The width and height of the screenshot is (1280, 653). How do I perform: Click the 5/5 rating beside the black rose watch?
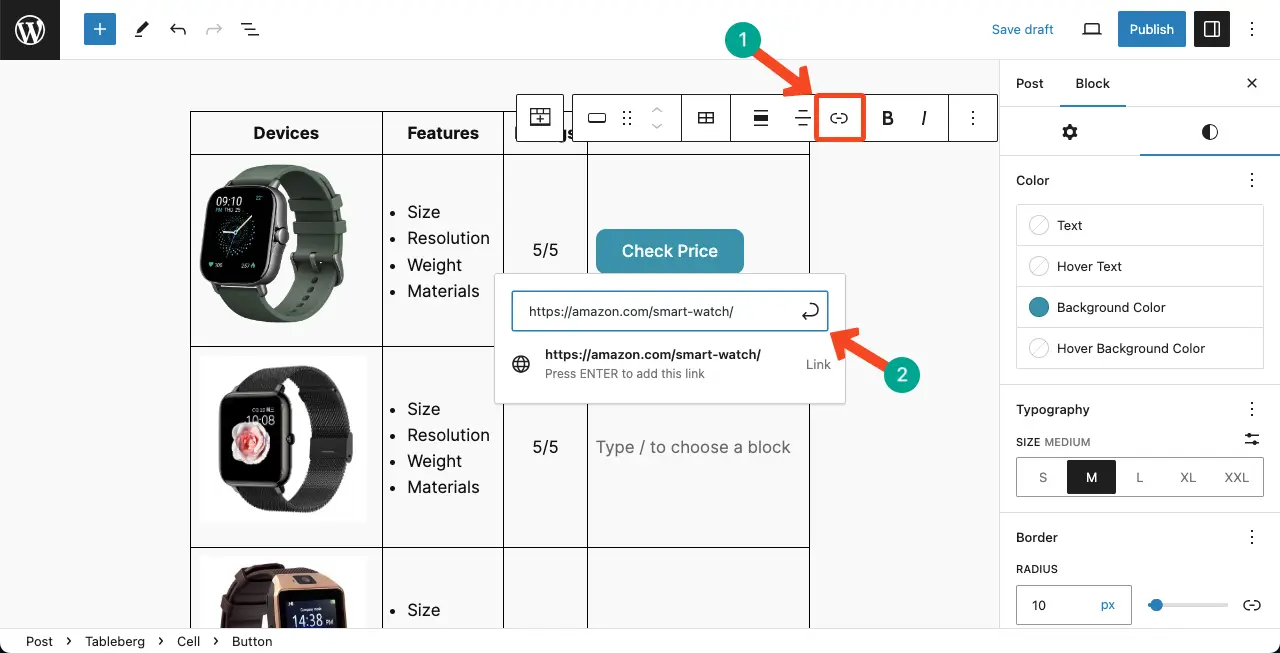click(x=545, y=447)
